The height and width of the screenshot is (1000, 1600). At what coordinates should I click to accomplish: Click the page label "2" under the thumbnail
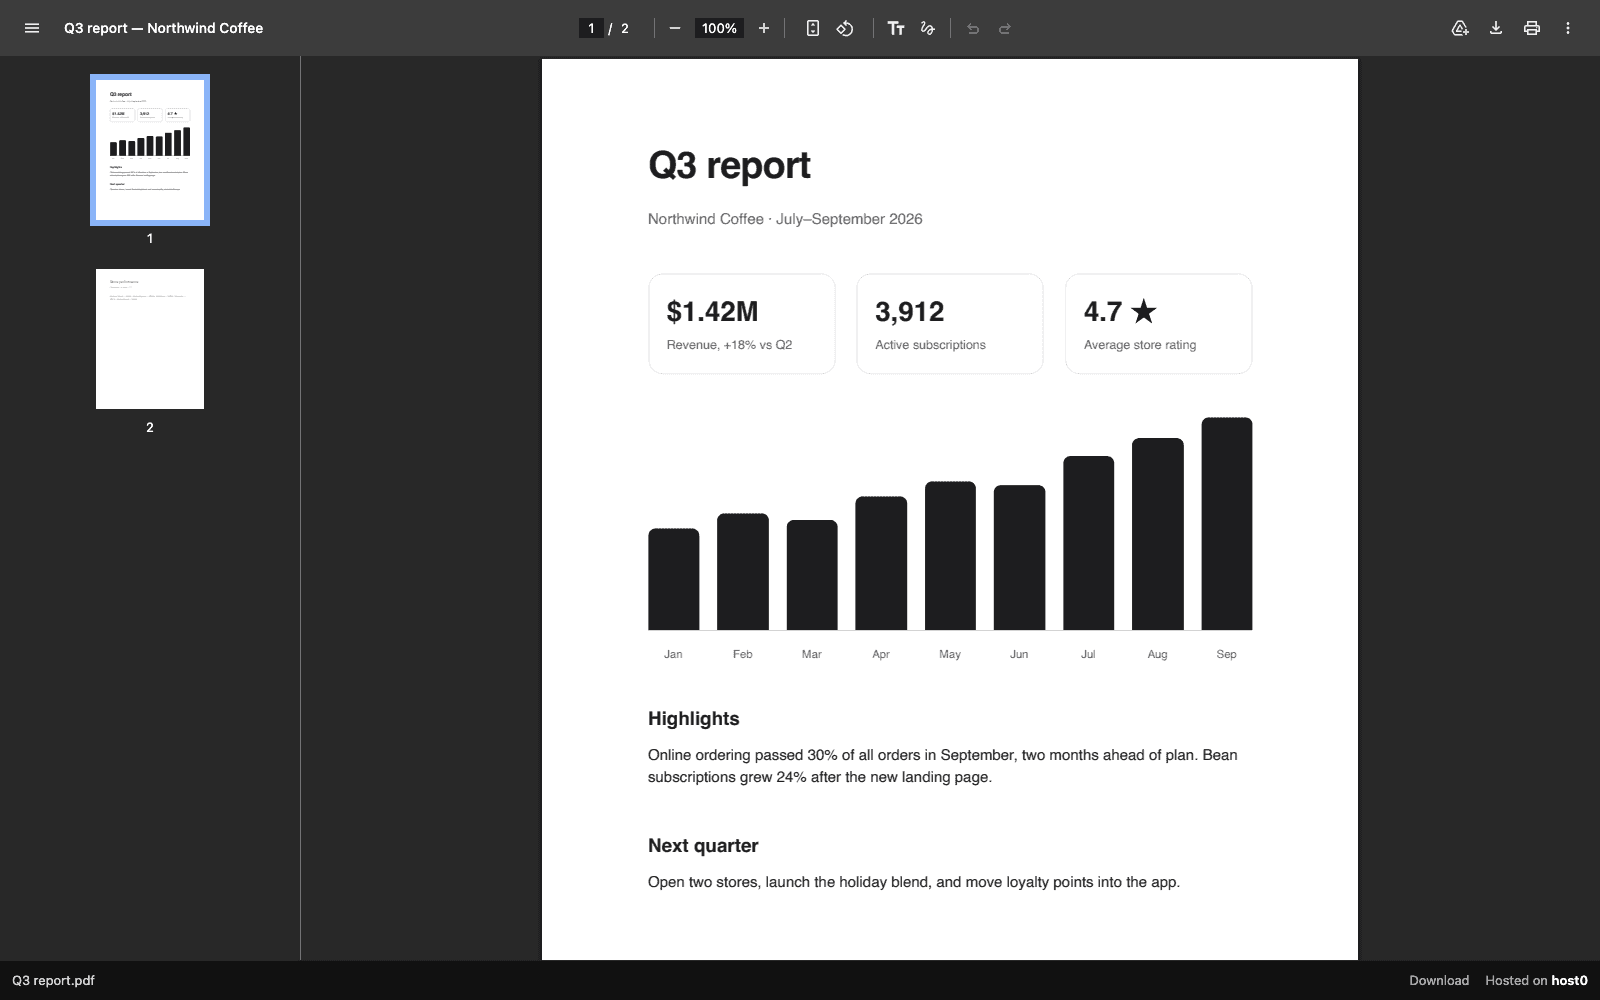(150, 427)
